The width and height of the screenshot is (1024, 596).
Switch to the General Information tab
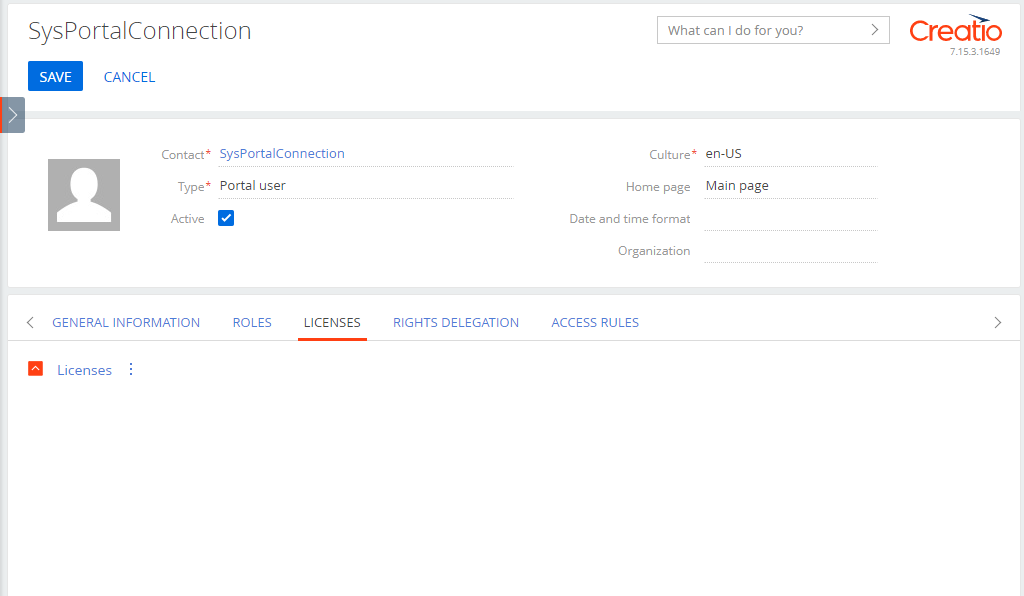coord(126,322)
